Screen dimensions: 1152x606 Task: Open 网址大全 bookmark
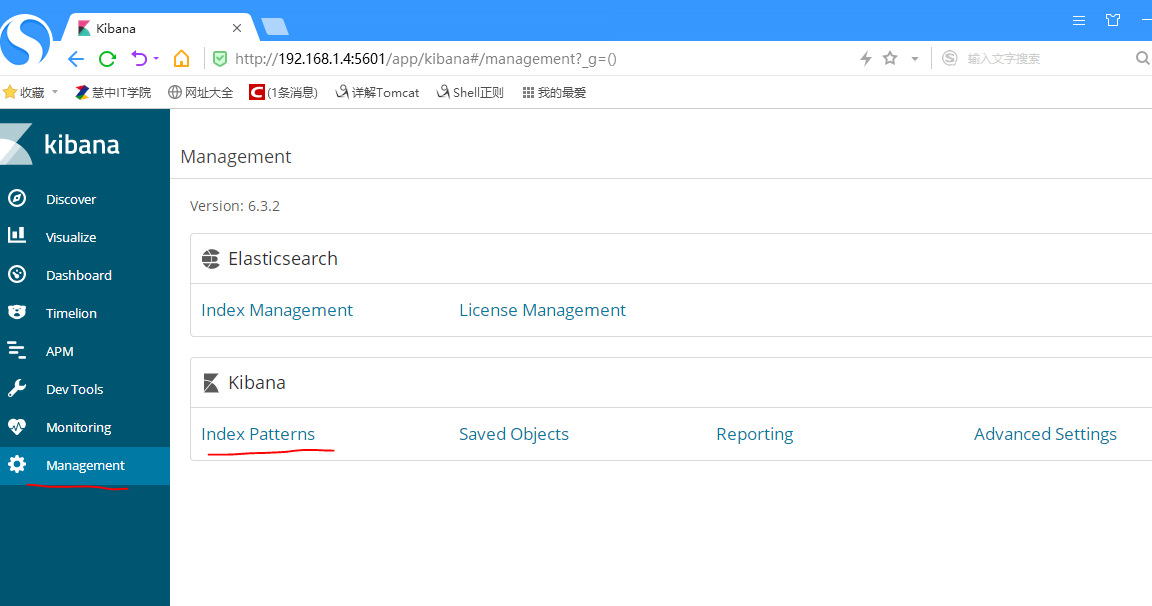pos(200,93)
